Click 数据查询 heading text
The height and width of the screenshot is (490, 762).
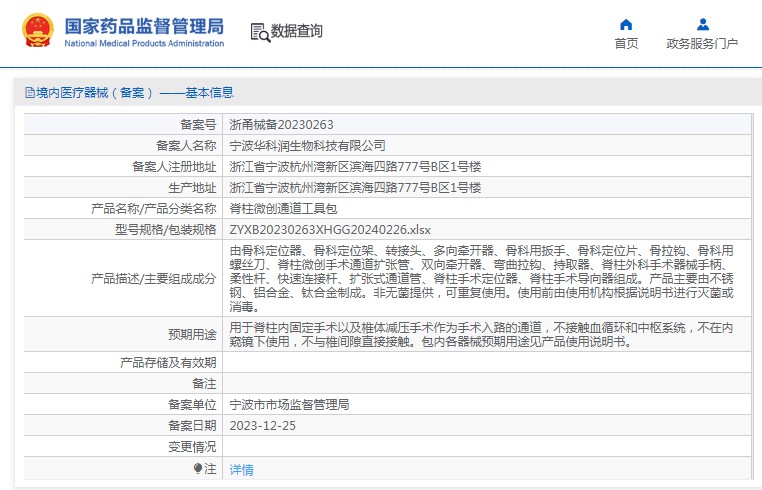coord(296,31)
